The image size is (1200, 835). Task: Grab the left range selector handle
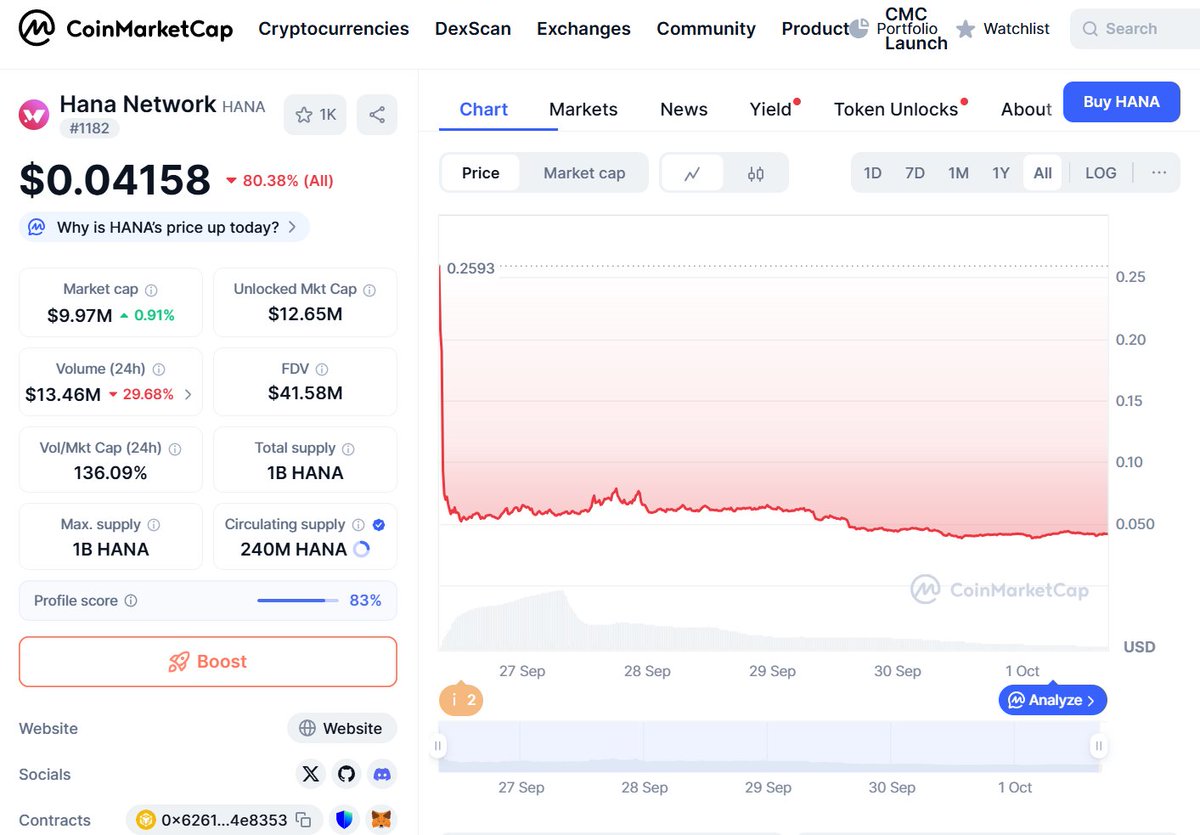438,746
